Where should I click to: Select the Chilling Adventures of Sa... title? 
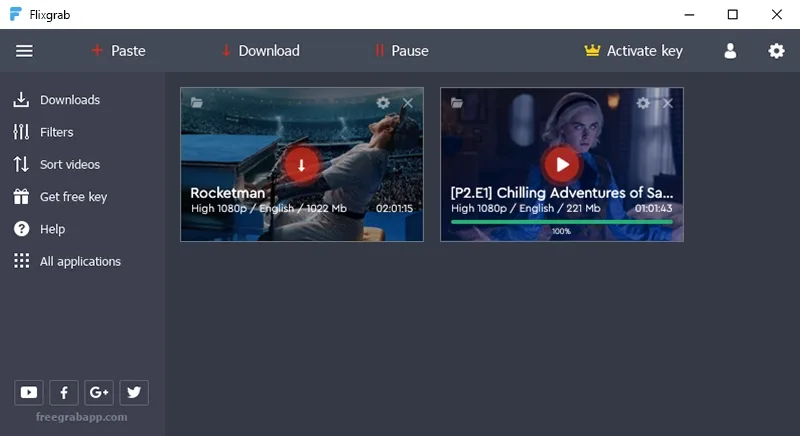(562, 193)
